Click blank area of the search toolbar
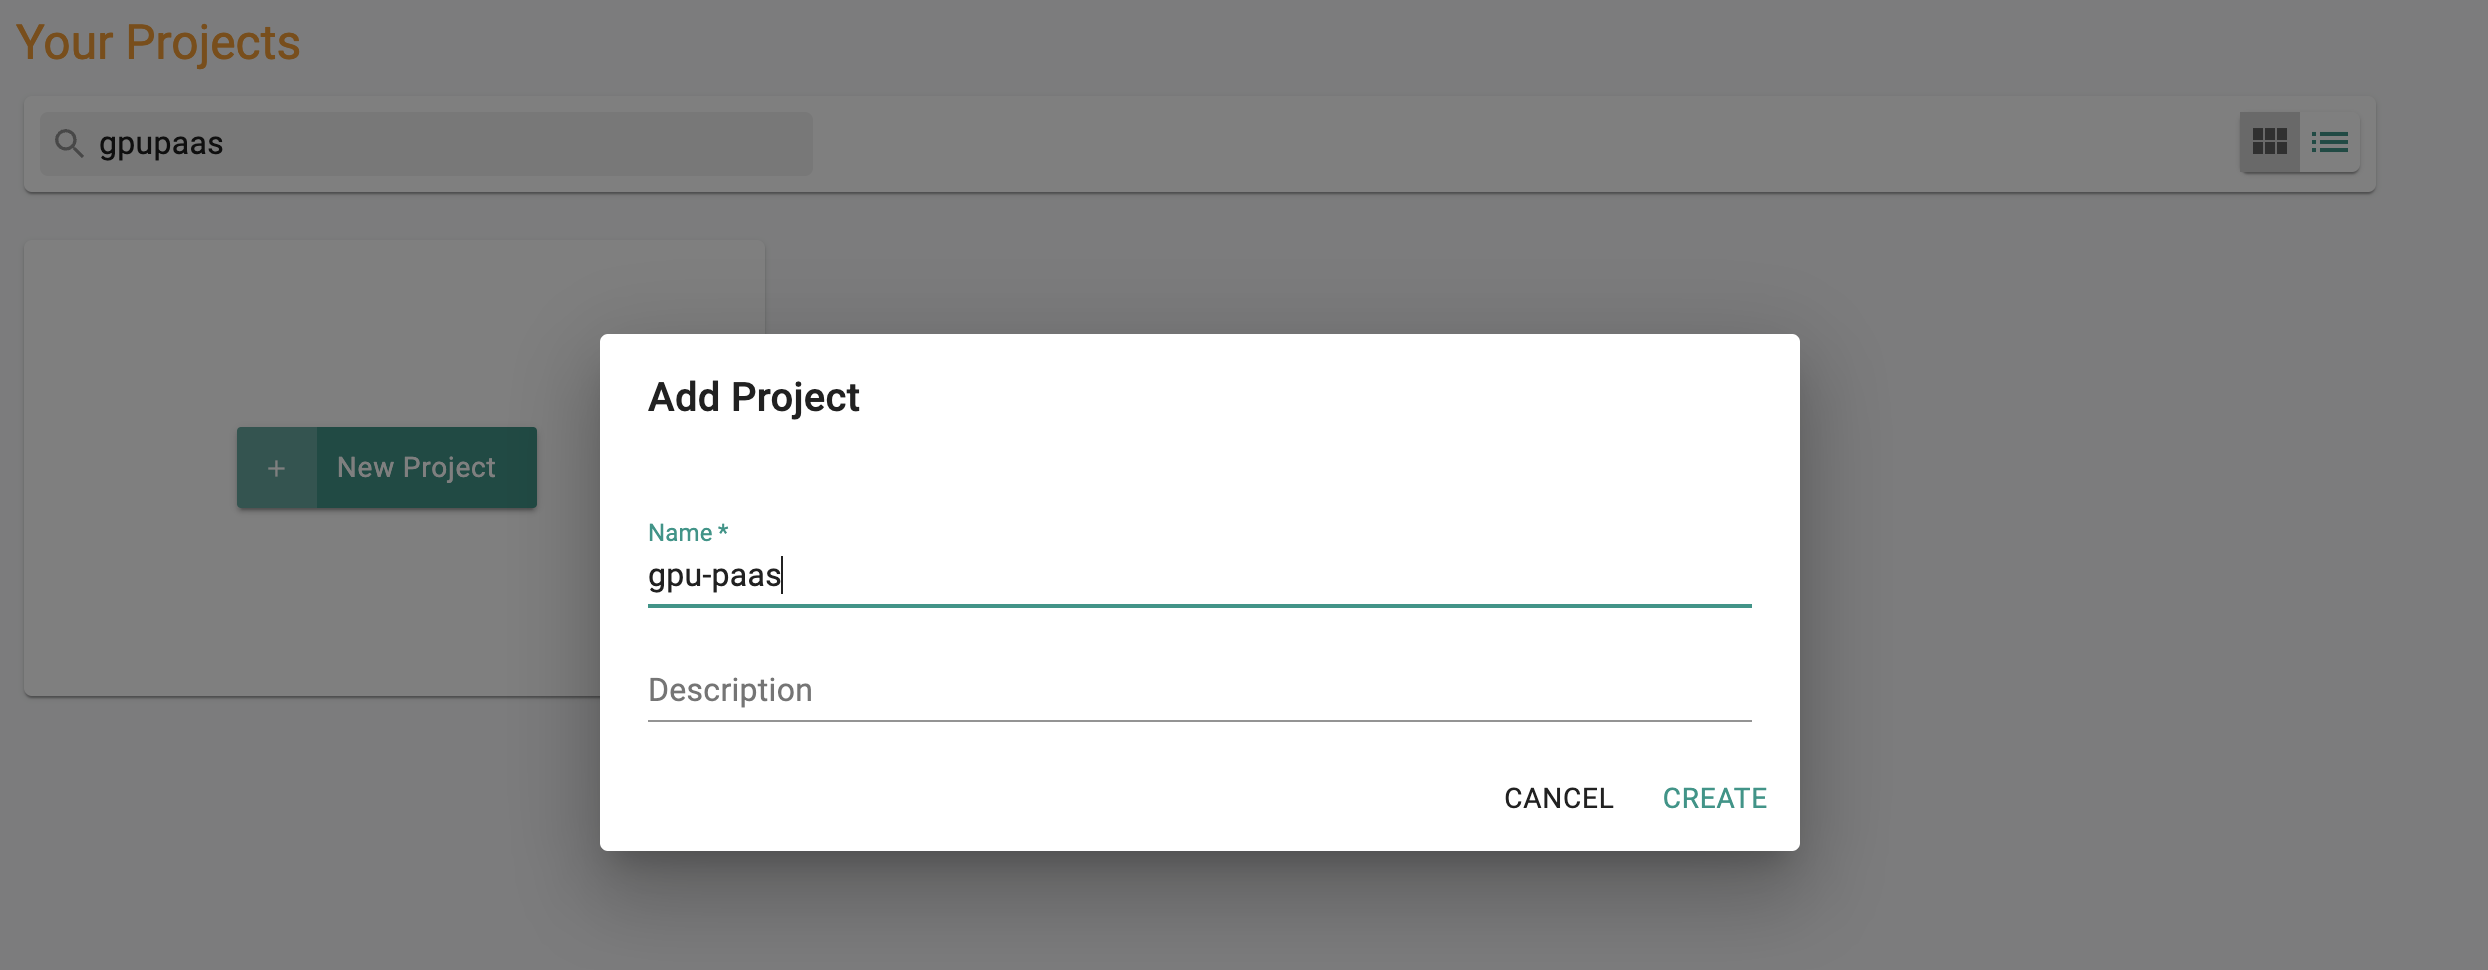 pos(1500,143)
